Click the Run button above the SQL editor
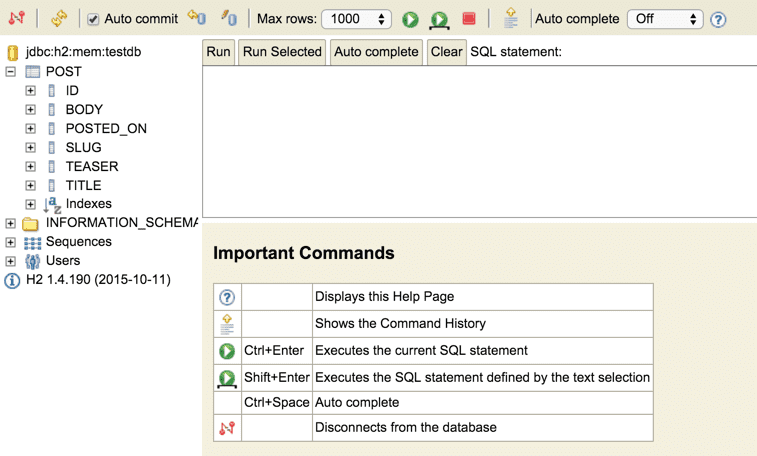 [218, 52]
